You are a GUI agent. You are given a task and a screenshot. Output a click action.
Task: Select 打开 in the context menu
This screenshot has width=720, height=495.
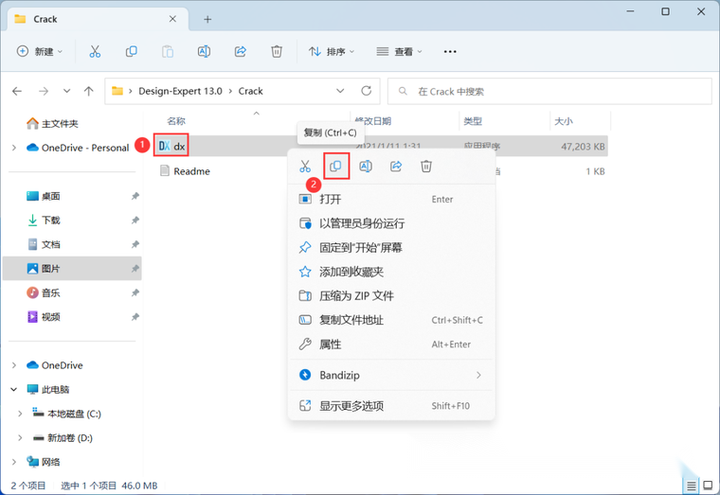click(391, 199)
